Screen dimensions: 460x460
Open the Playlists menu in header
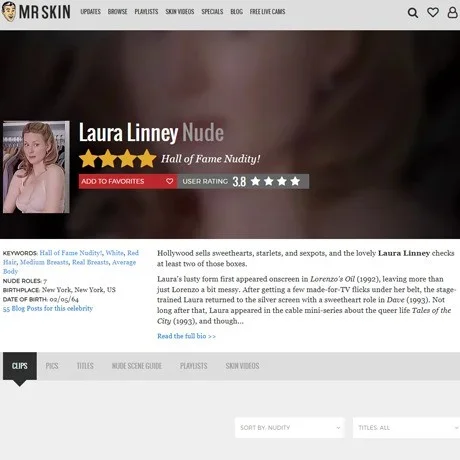pos(146,12)
